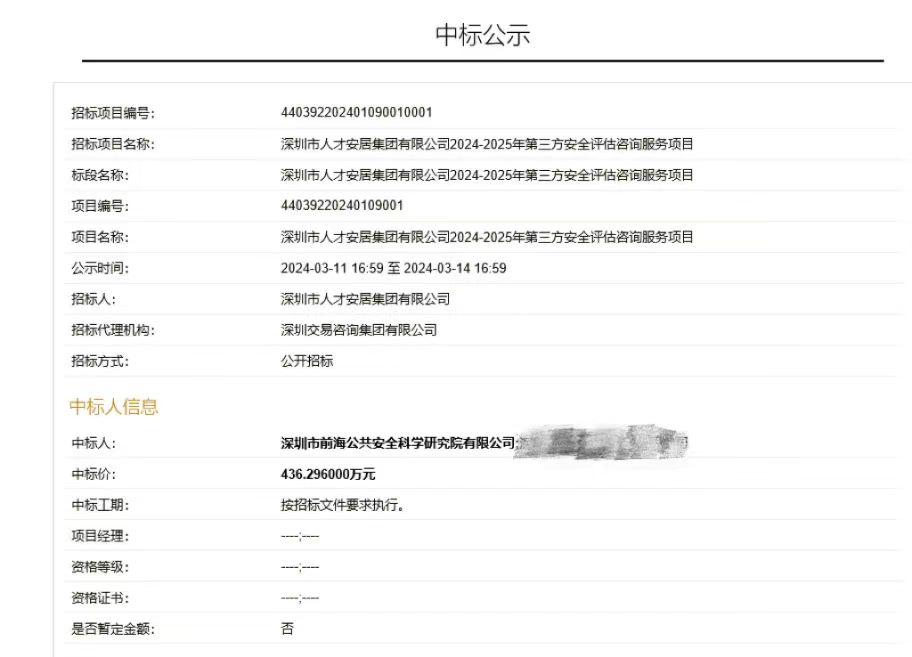The width and height of the screenshot is (912, 657).
Task: Select the 公开招标 value
Action: [x=307, y=360]
